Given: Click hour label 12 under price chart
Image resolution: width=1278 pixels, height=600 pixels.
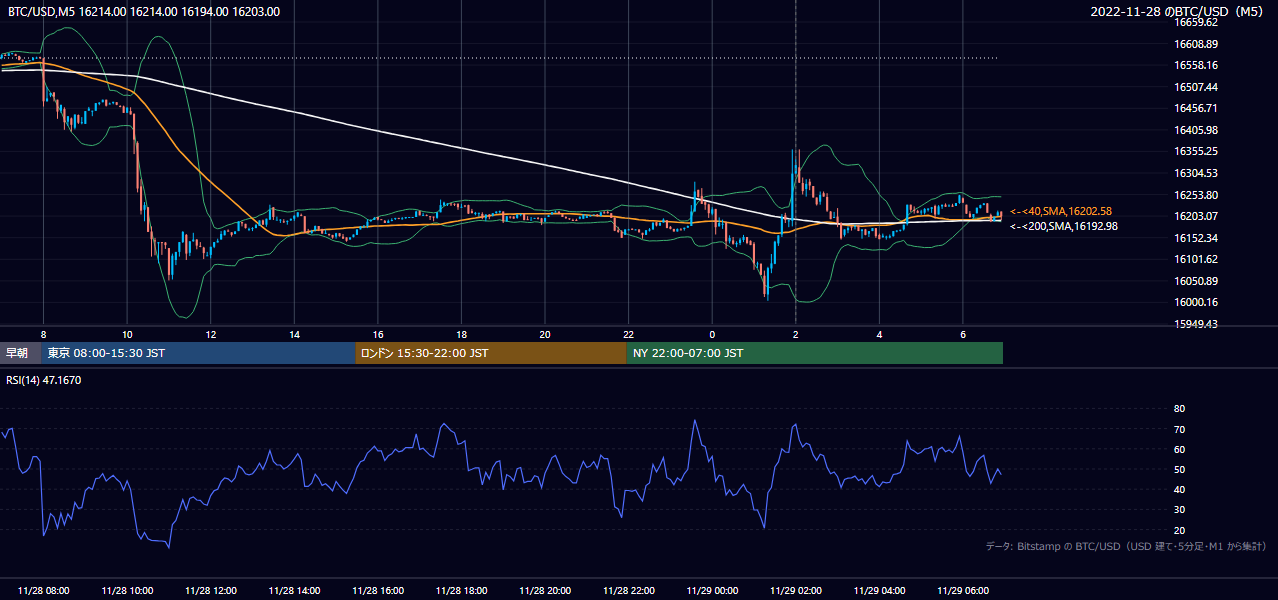Looking at the screenshot, I should tap(211, 333).
